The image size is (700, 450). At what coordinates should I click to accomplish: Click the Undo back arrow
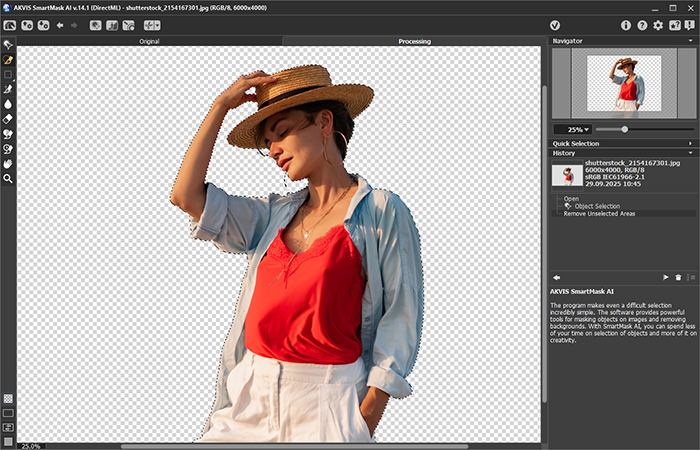point(60,25)
